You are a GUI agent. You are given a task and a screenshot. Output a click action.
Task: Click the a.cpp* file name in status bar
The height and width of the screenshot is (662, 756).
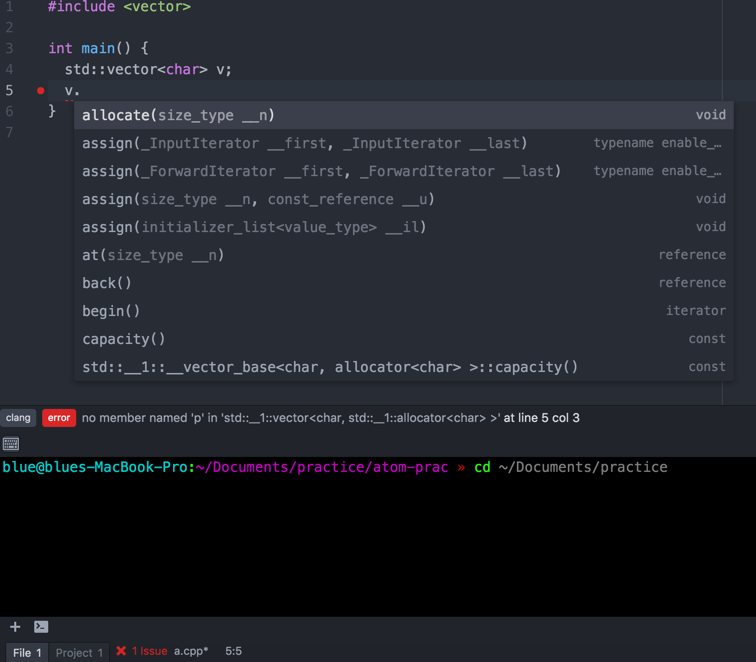click(x=191, y=651)
